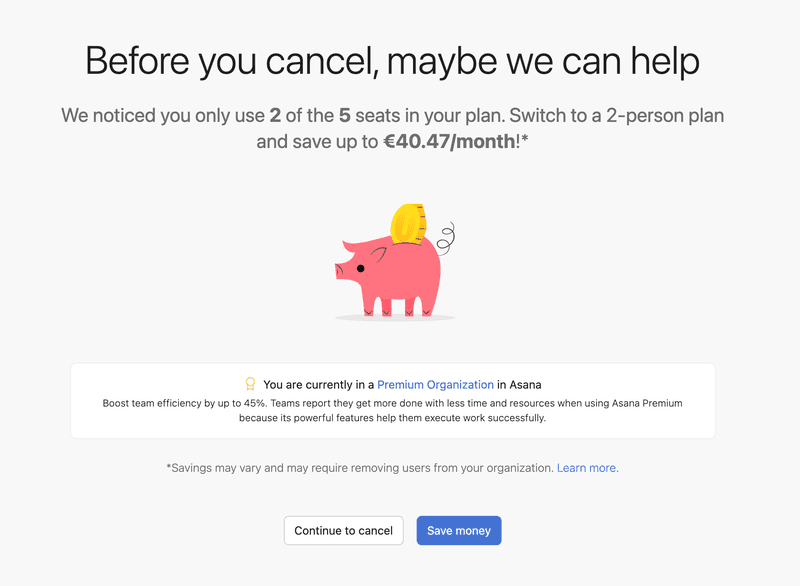Click the 'You are currently in a' text
This screenshot has width=800, height=586.
click(x=318, y=384)
